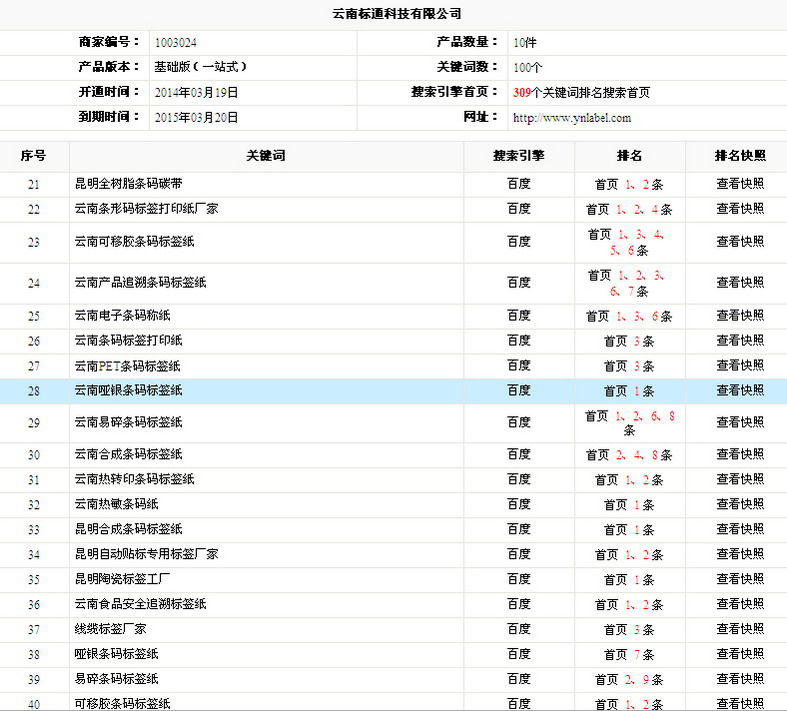787x711 pixels.
Task: Click product count value 10件
Action: click(524, 43)
